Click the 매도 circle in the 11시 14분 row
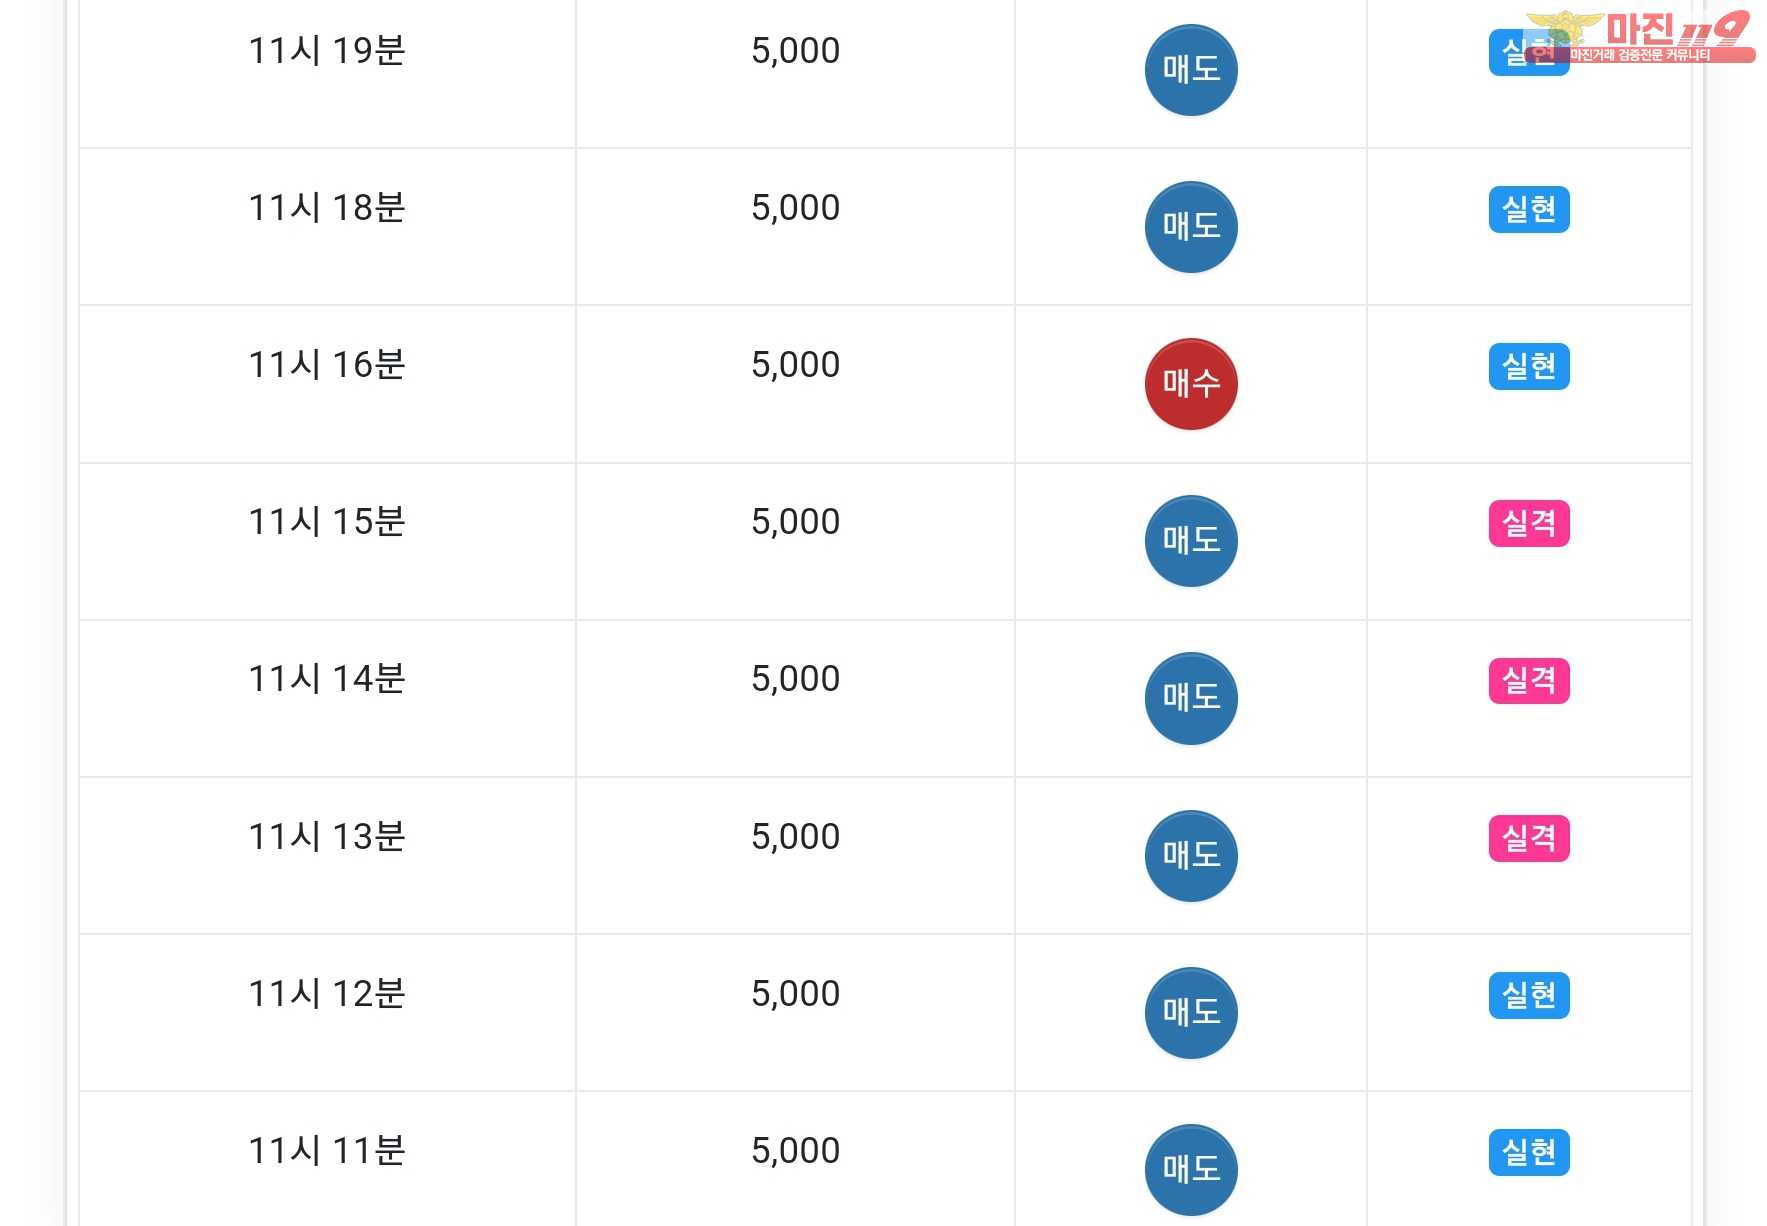Screen dimensions: 1767x1226 coord(1190,698)
